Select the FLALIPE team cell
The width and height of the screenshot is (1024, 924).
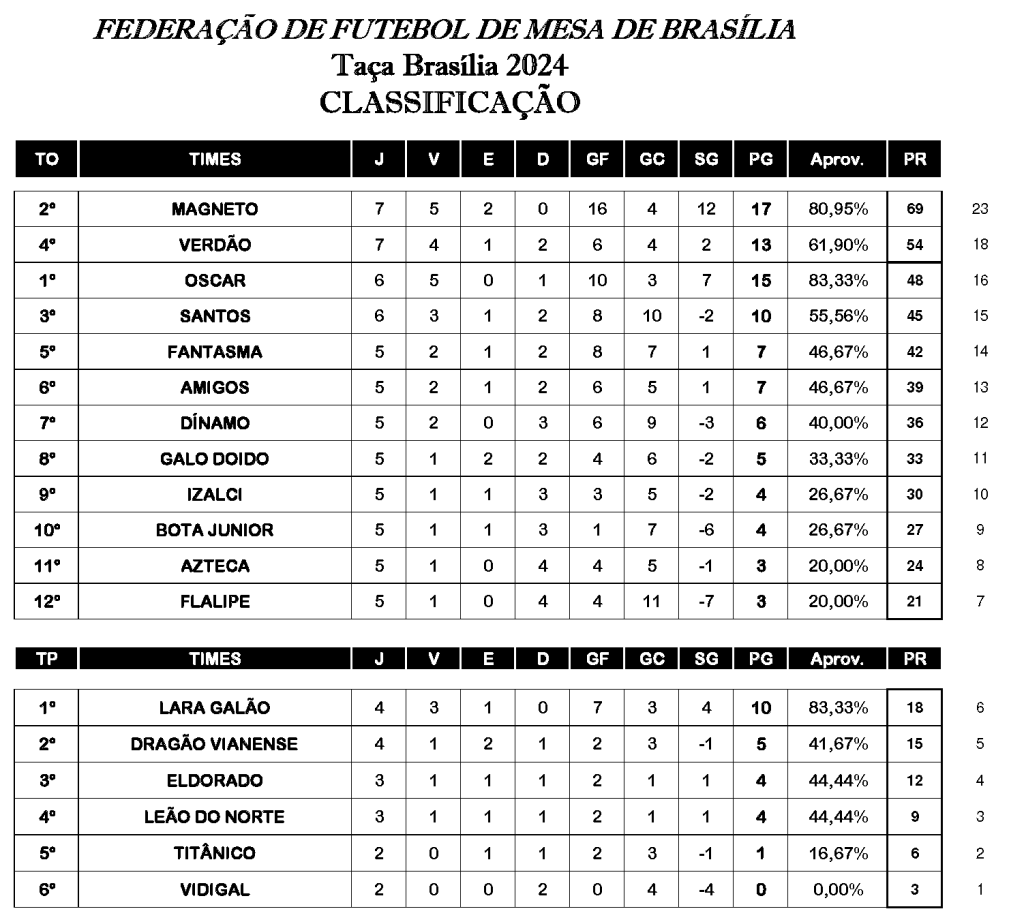215,602
